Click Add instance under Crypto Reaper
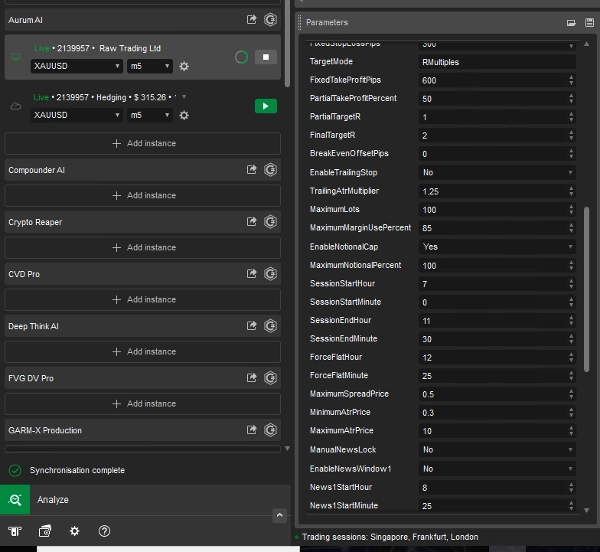 [143, 248]
